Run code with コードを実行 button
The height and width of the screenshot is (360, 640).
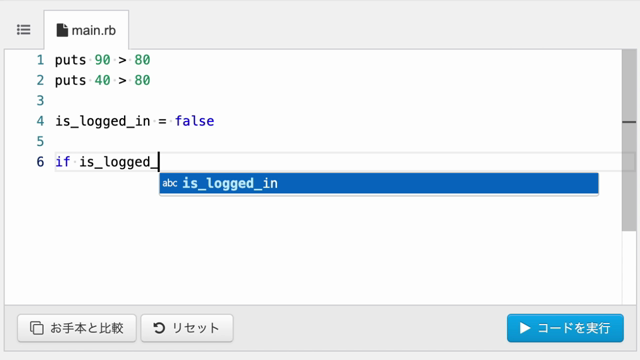tap(565, 328)
